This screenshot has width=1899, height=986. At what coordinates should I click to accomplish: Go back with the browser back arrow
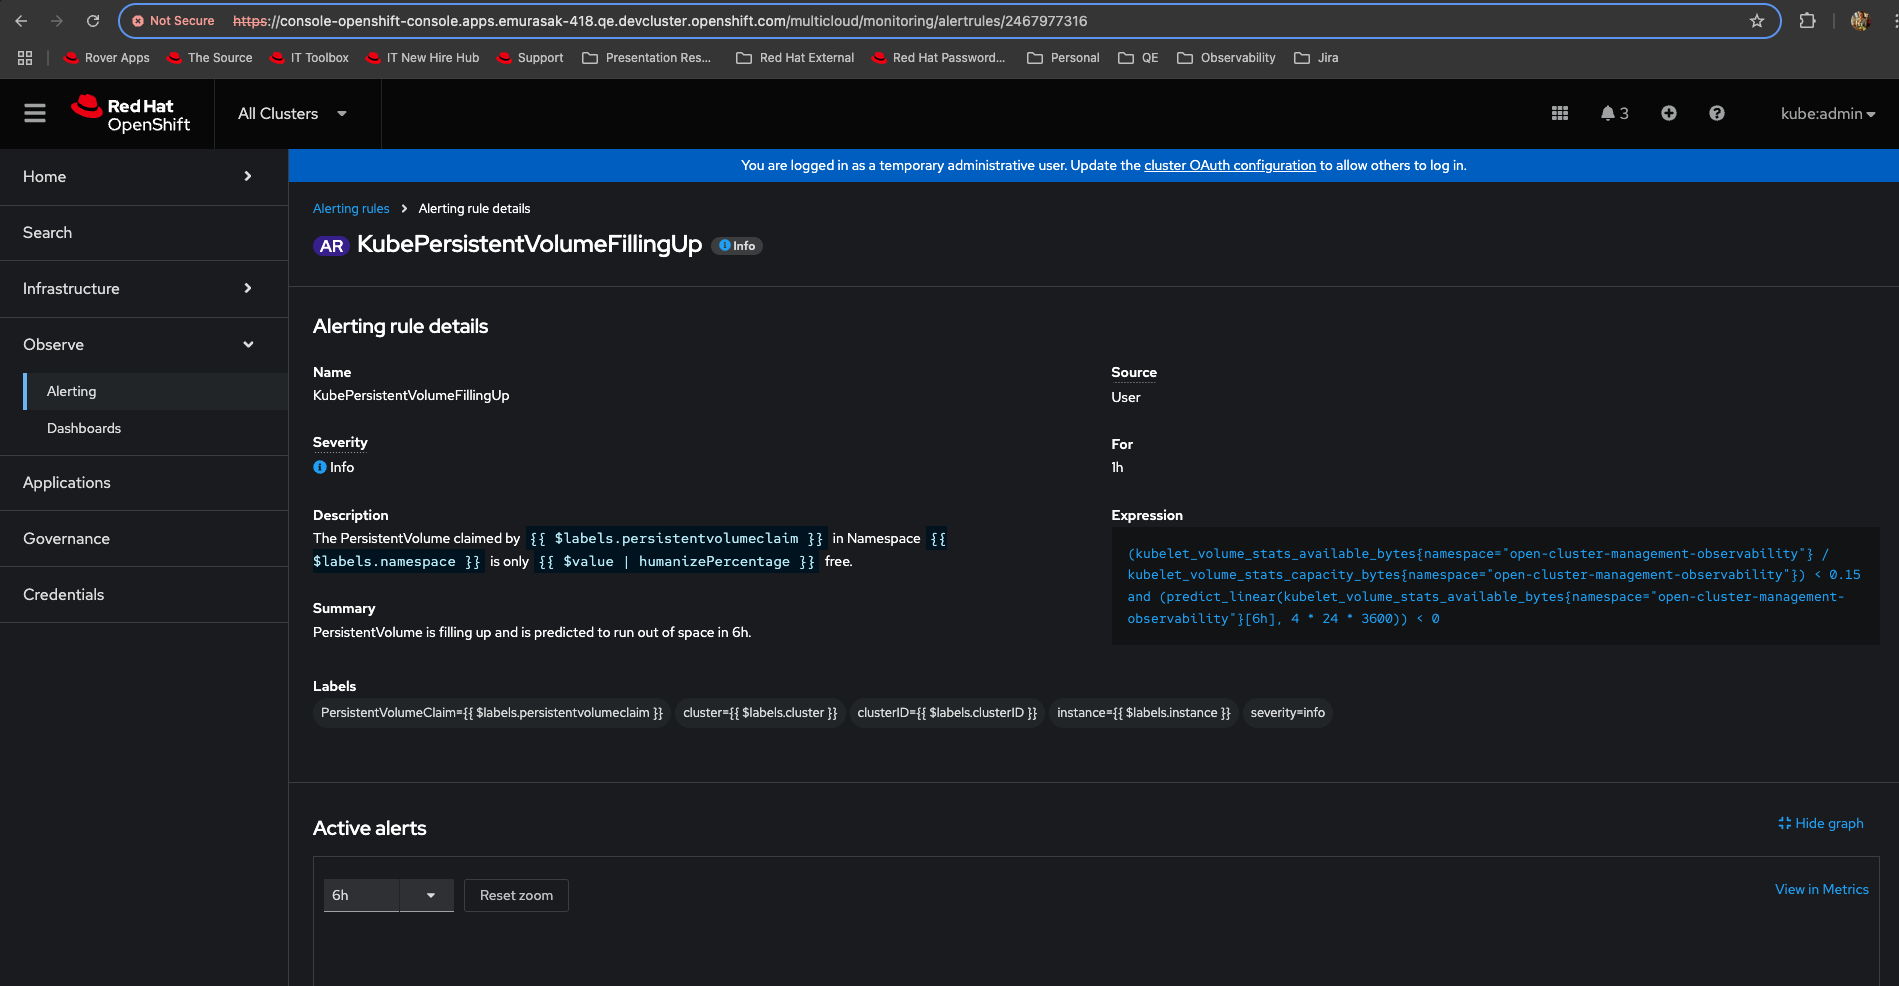[21, 21]
